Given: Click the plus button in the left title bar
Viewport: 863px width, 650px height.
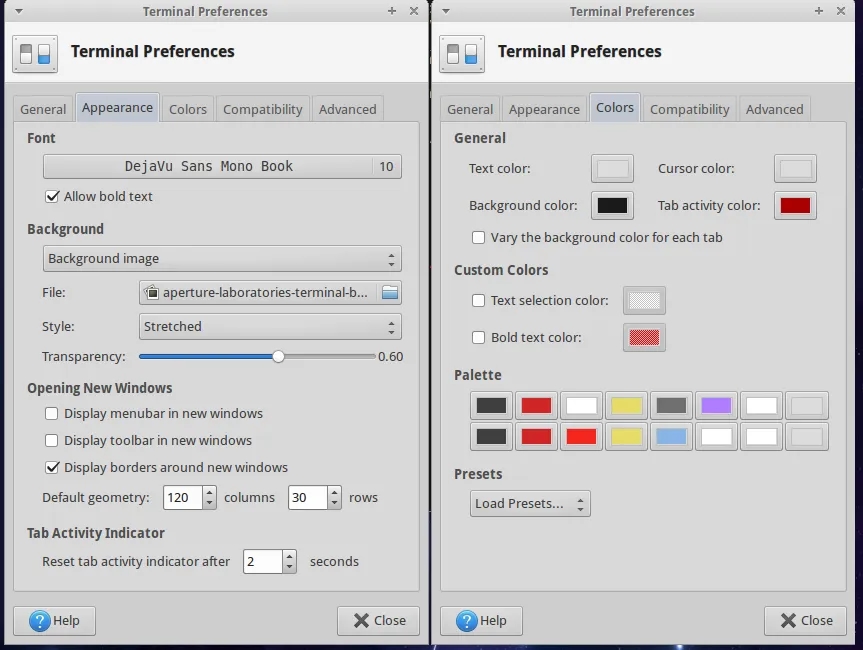Looking at the screenshot, I should 392,11.
